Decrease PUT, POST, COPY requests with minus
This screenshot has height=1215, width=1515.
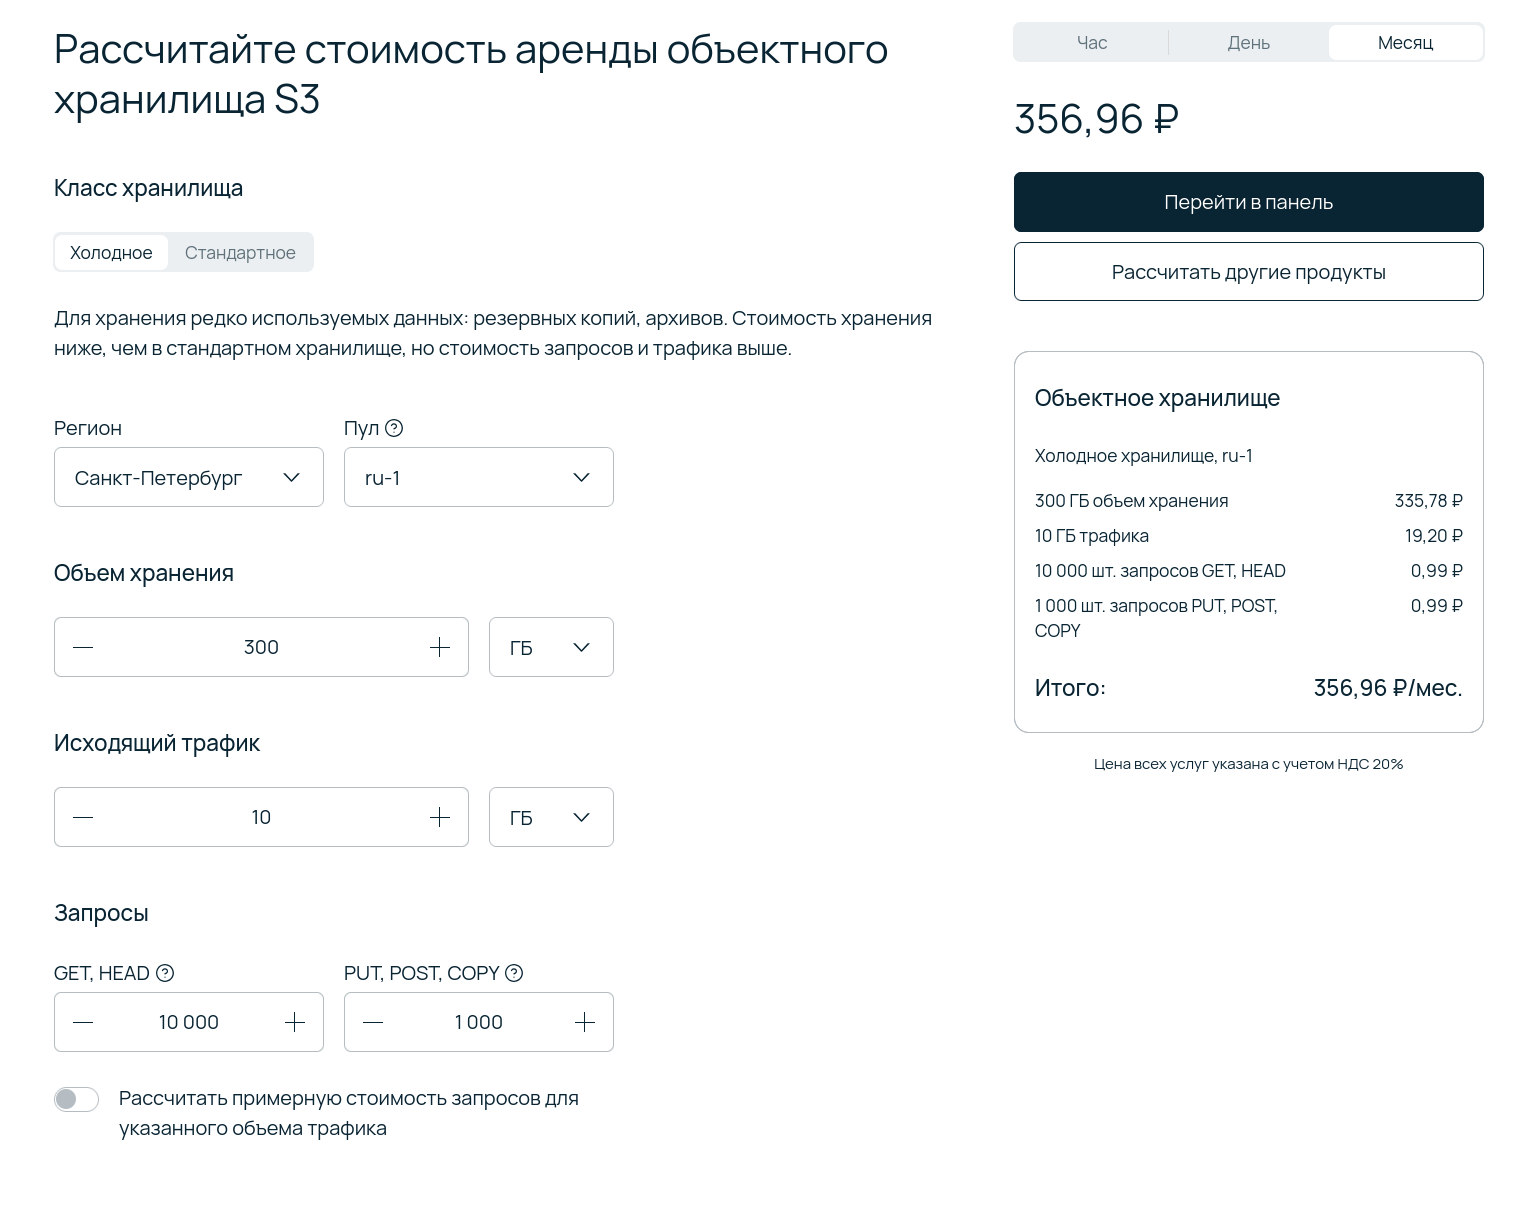(x=373, y=1022)
